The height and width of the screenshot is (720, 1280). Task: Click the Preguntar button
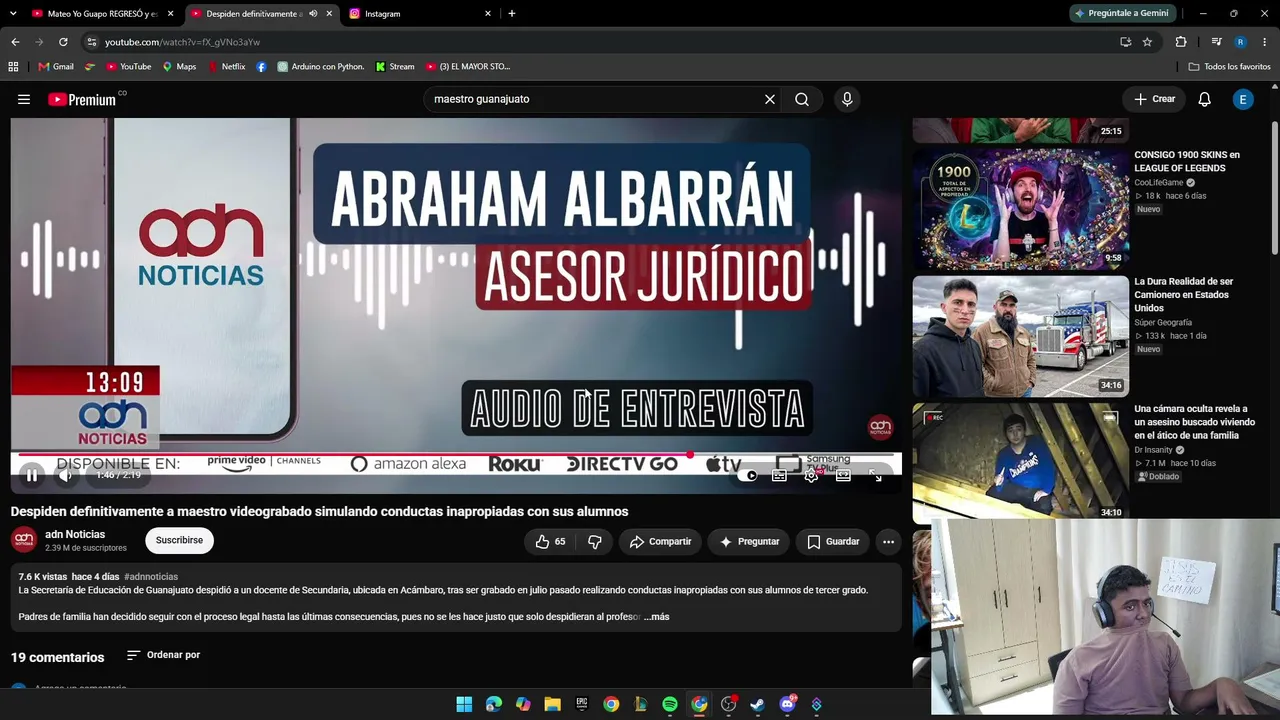pyautogui.click(x=749, y=541)
